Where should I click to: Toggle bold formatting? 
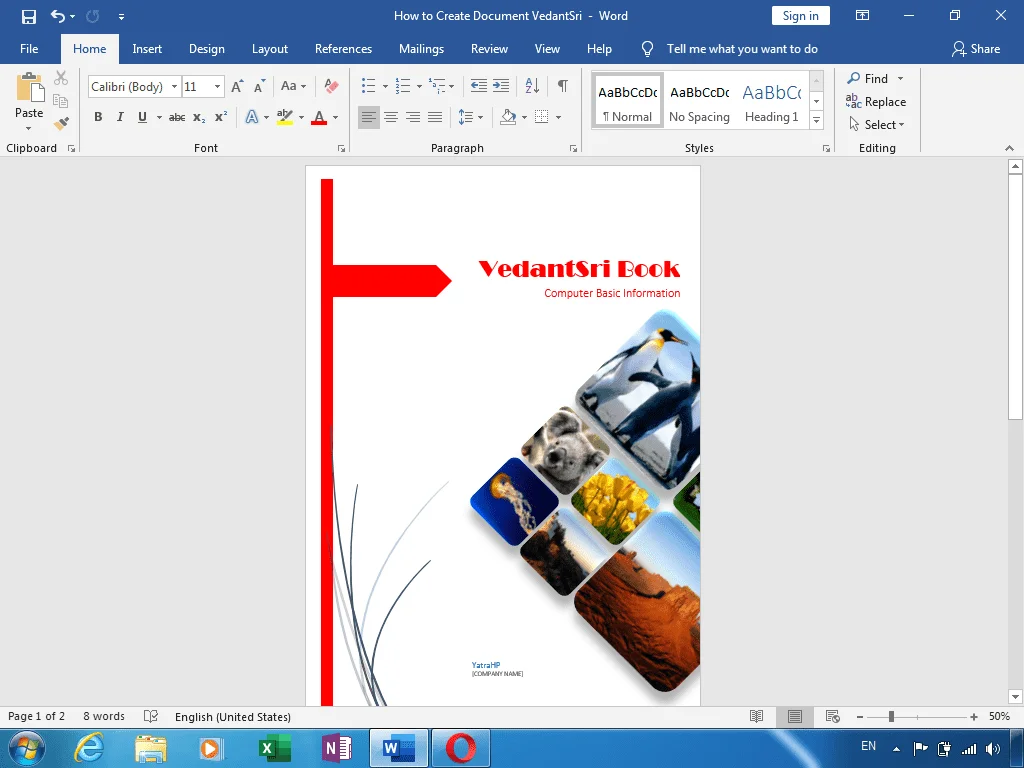98,118
